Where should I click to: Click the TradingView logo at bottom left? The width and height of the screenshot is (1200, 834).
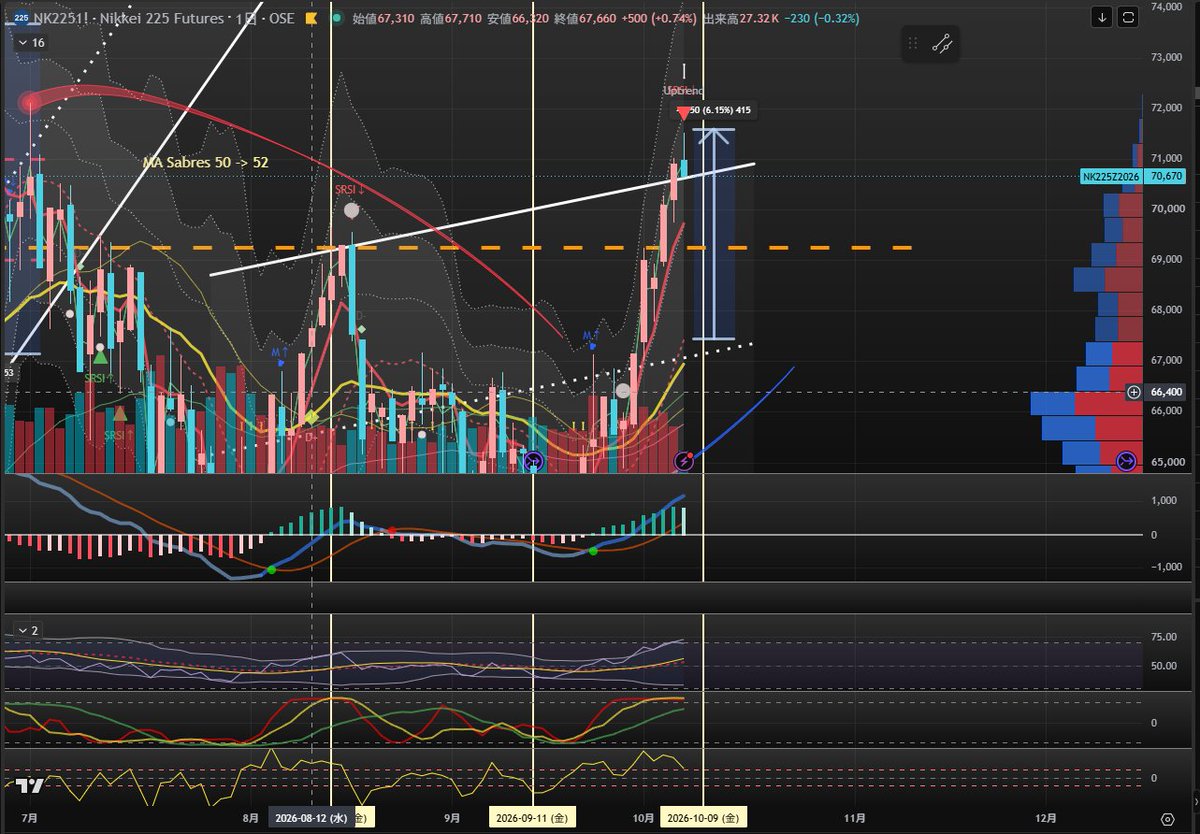(29, 786)
